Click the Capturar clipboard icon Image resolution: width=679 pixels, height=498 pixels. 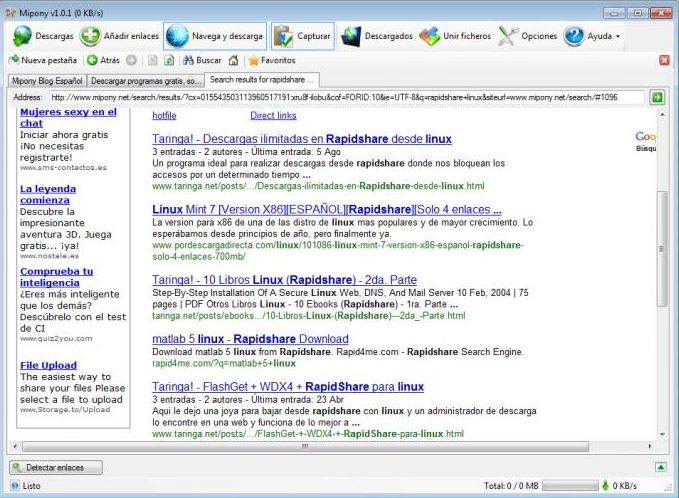[284, 36]
